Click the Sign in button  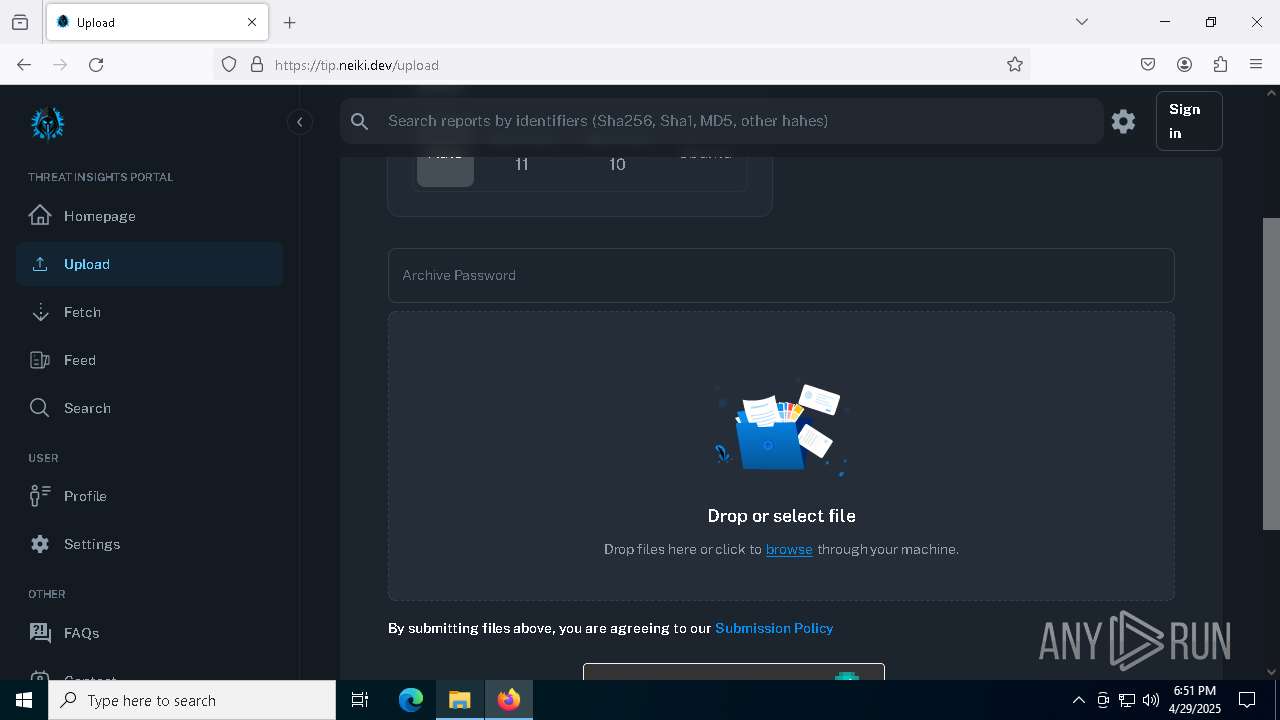[x=1189, y=121]
